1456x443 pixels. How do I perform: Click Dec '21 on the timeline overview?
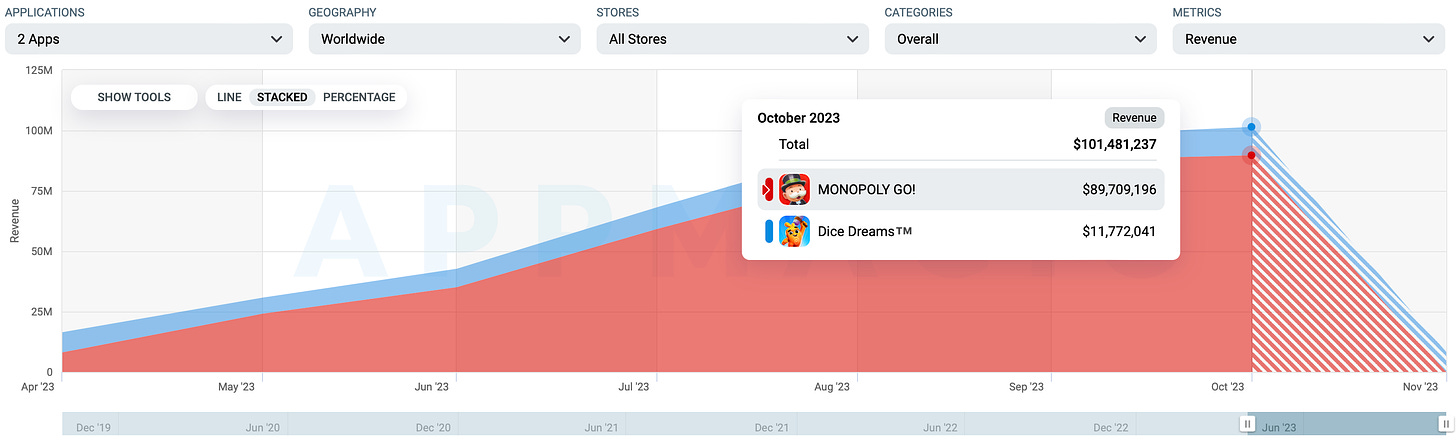[x=771, y=428]
